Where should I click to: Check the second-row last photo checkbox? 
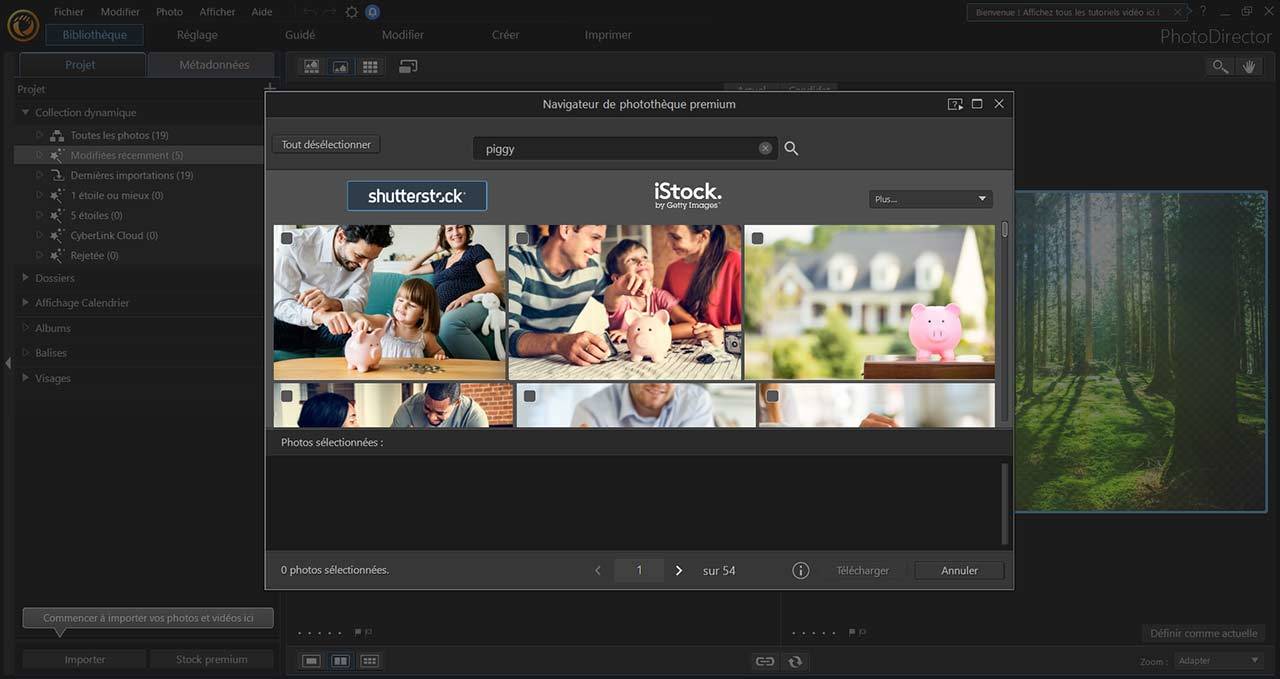(772, 396)
